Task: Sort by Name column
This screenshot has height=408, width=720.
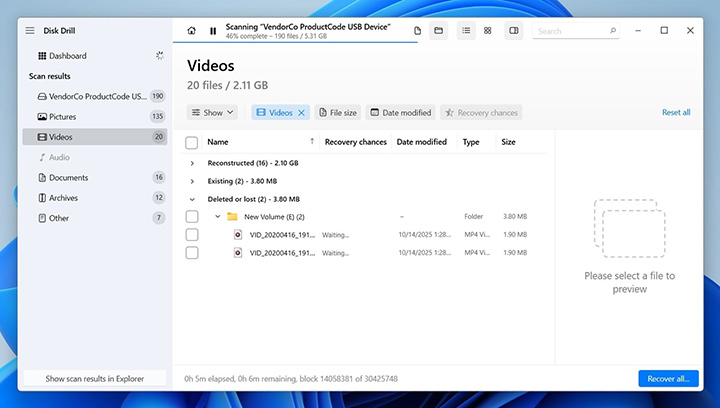Action: click(218, 142)
